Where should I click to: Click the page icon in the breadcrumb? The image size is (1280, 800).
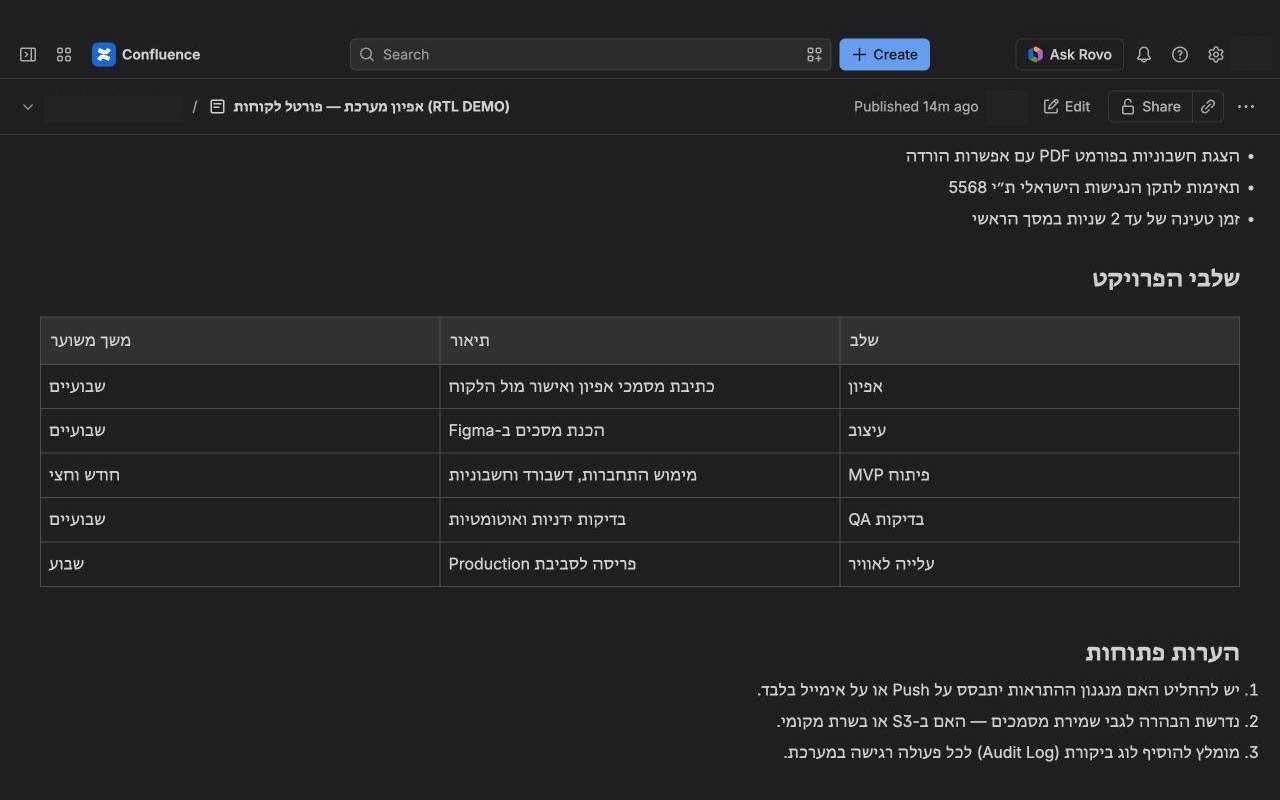[217, 107]
